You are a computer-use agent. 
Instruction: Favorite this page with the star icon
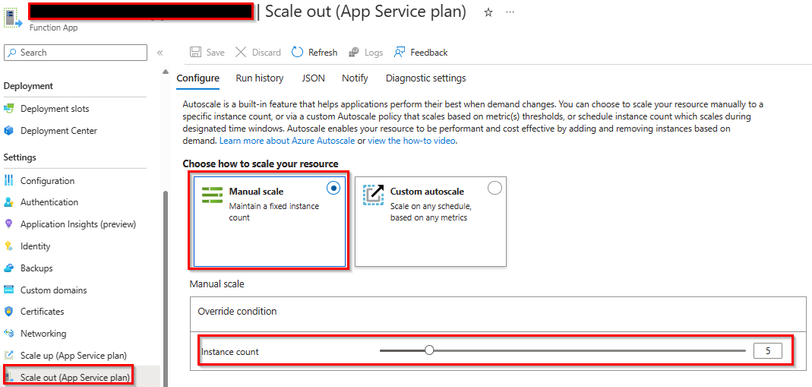tap(488, 13)
